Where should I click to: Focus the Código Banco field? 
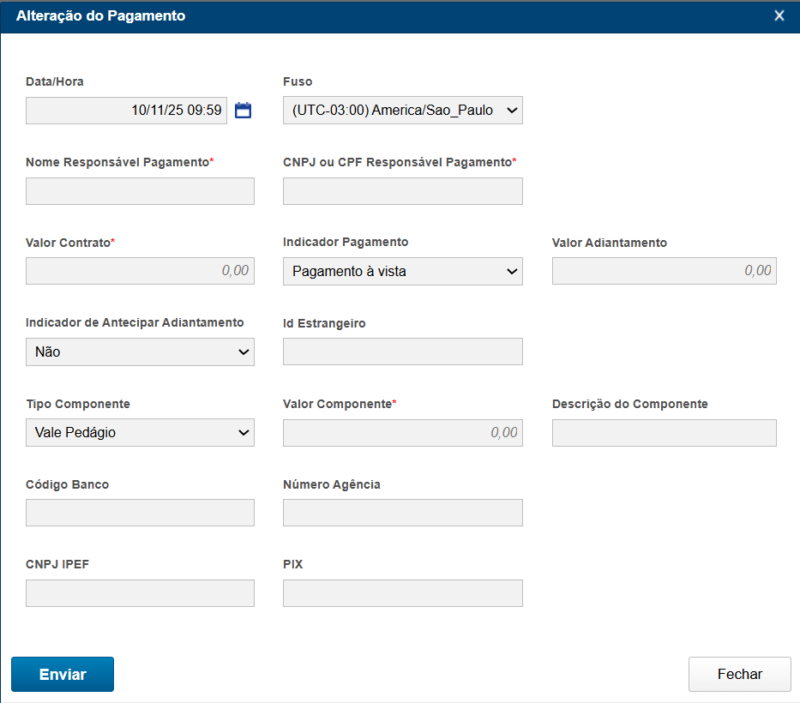click(x=140, y=513)
